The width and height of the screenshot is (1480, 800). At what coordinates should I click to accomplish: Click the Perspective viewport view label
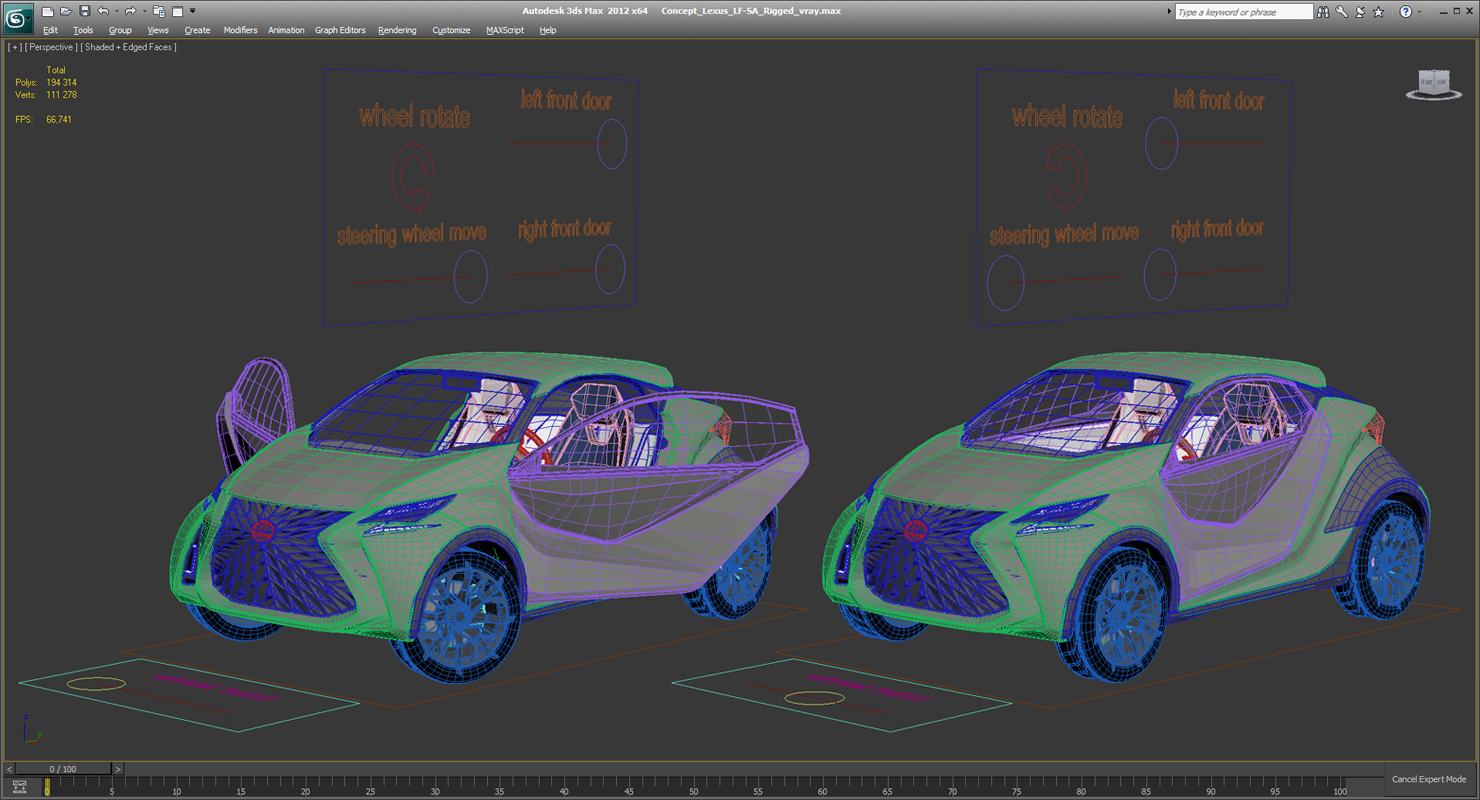coord(50,47)
